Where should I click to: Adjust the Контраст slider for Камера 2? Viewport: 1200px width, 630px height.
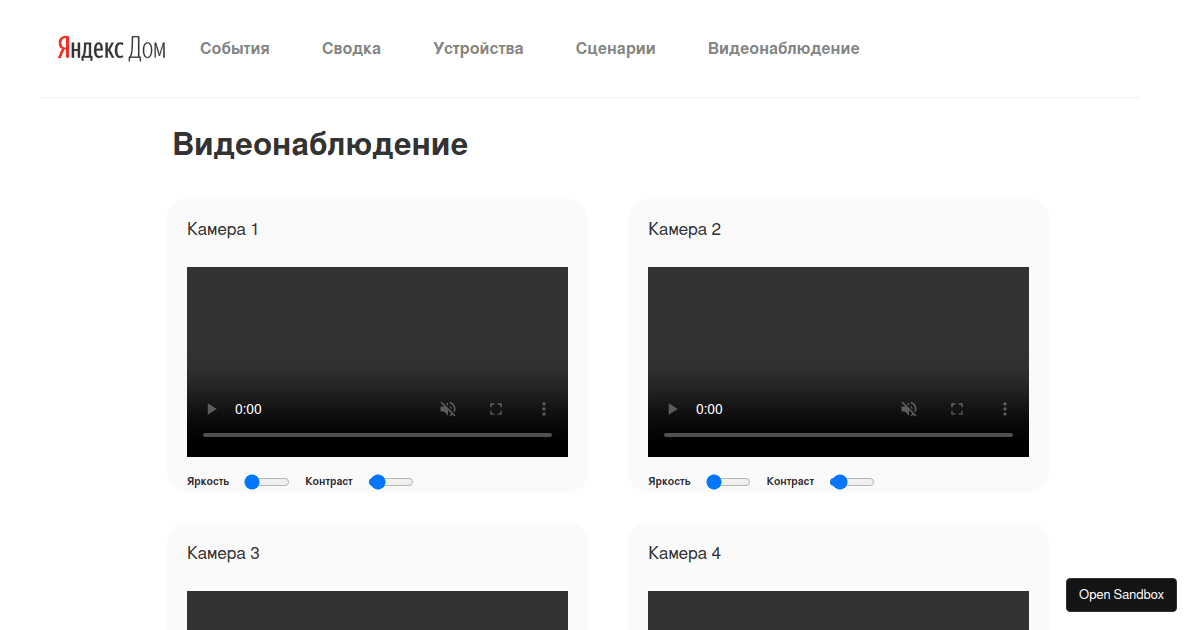point(852,482)
